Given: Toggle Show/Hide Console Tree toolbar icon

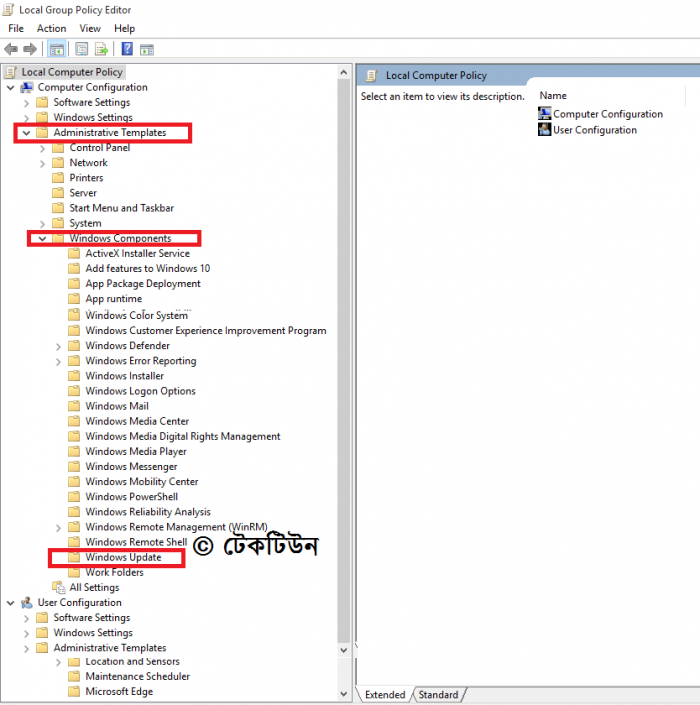Looking at the screenshot, I should pos(57,49).
